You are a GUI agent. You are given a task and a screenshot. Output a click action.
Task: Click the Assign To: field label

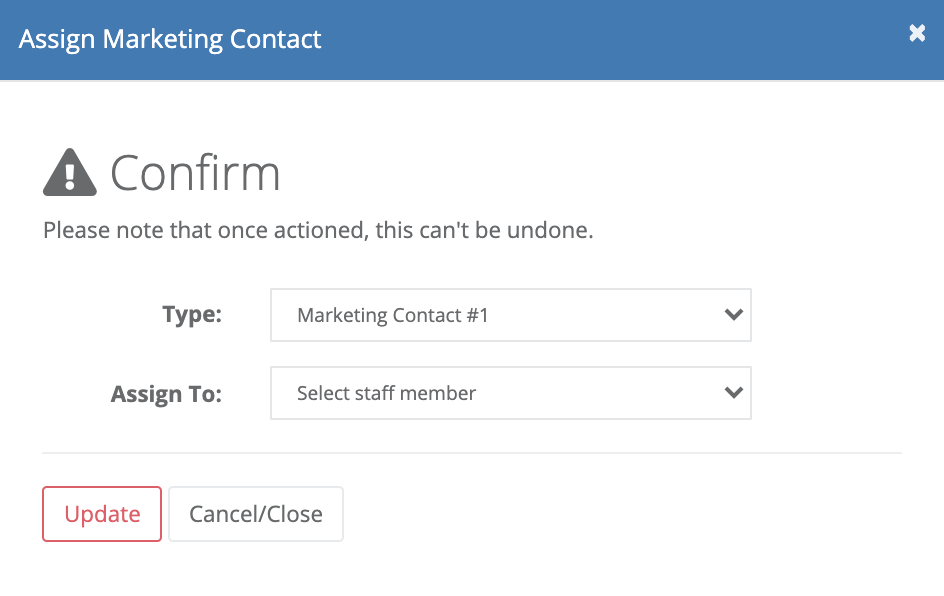[166, 394]
